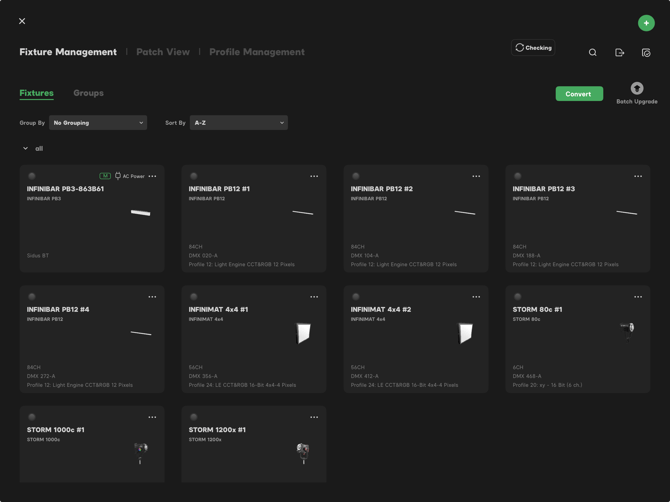Open more options for INFINIBAR PB12 #3
The image size is (670, 502).
638,176
